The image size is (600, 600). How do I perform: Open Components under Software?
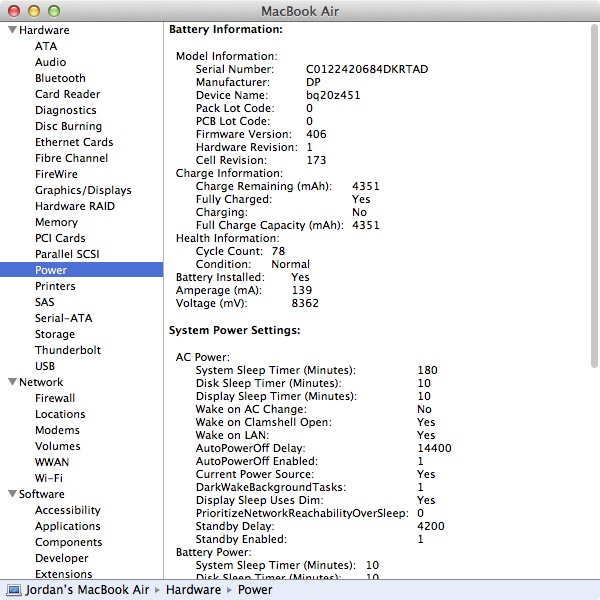coord(68,543)
